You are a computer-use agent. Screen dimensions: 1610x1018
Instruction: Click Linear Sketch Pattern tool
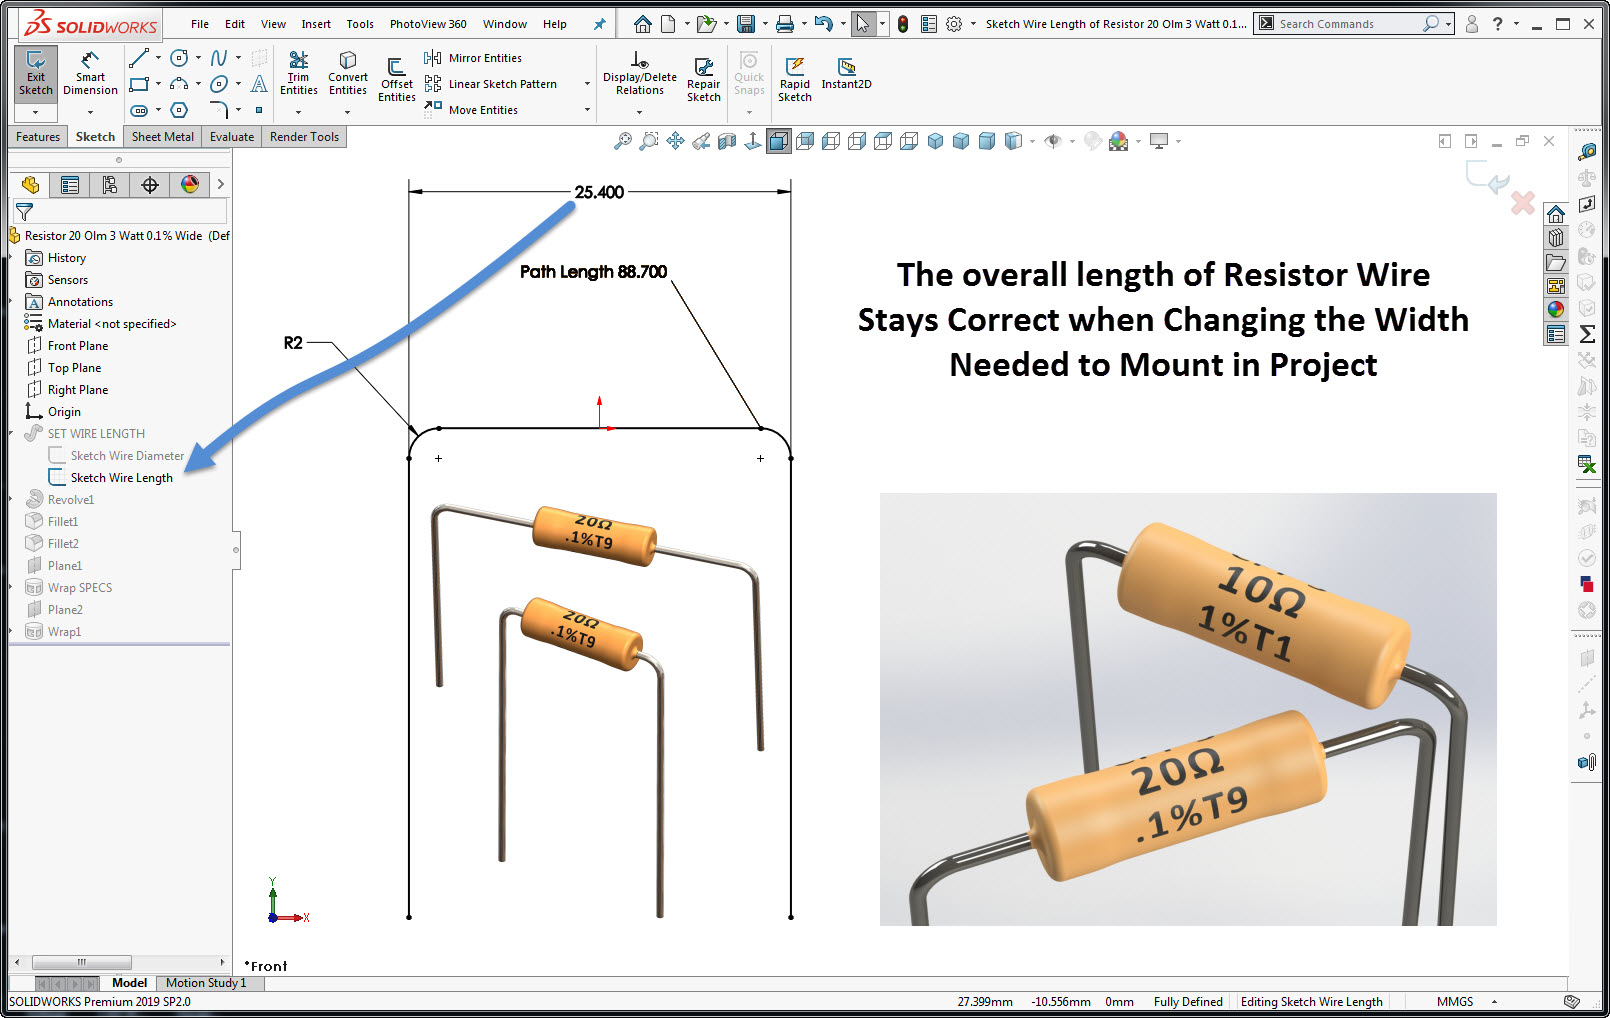coord(492,84)
